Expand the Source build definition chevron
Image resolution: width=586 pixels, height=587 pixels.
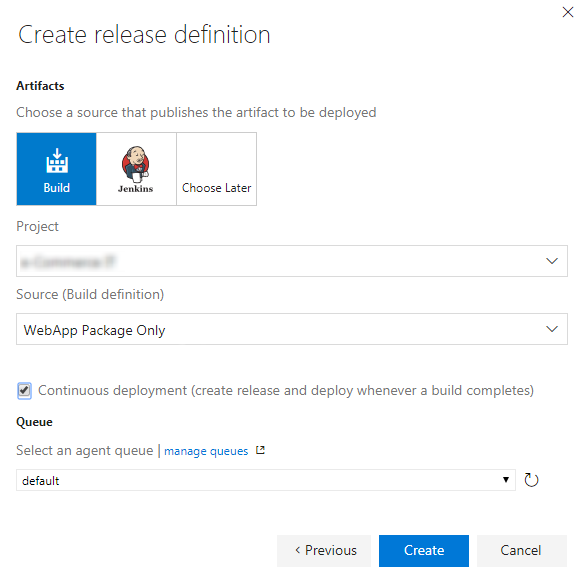point(552,329)
